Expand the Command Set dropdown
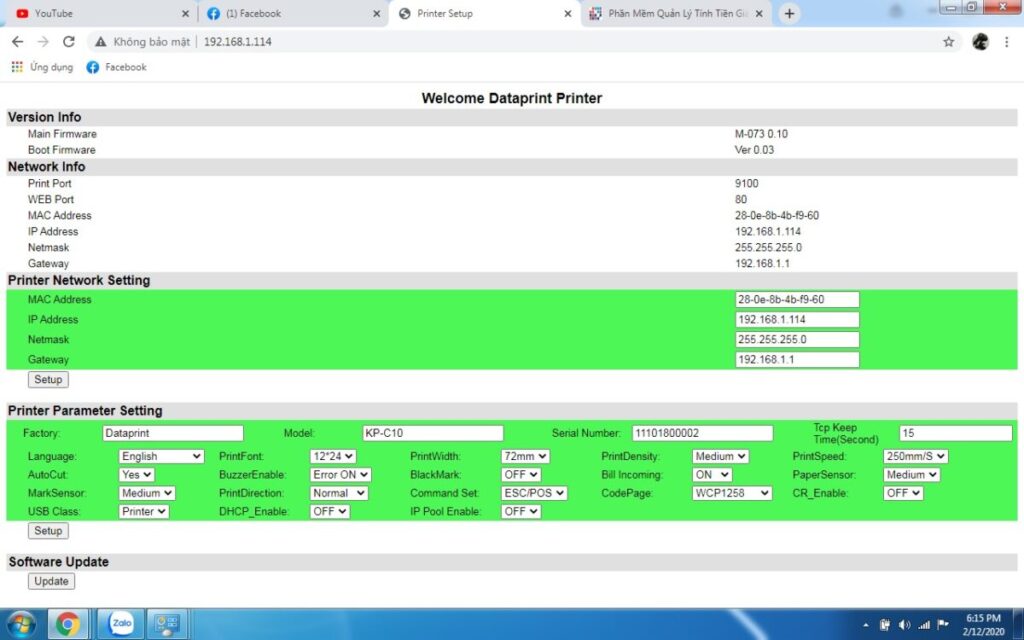The width and height of the screenshot is (1024, 640). point(534,493)
